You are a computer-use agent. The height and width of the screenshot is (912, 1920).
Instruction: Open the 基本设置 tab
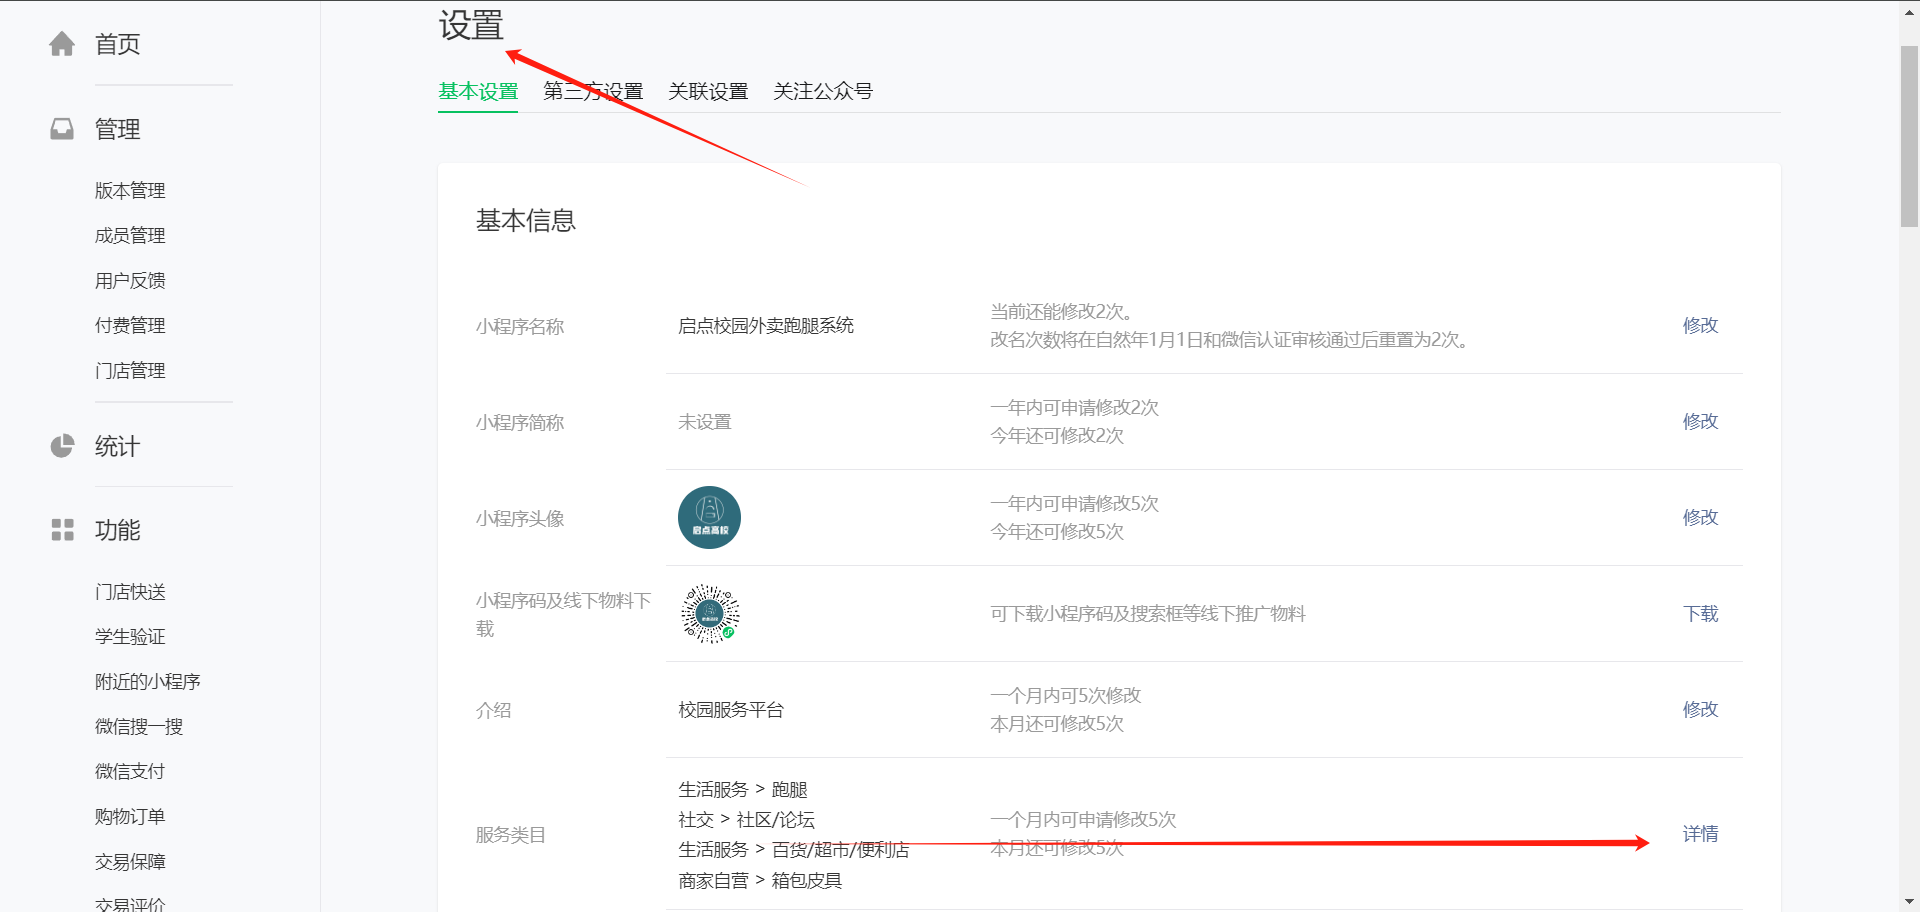point(478,92)
